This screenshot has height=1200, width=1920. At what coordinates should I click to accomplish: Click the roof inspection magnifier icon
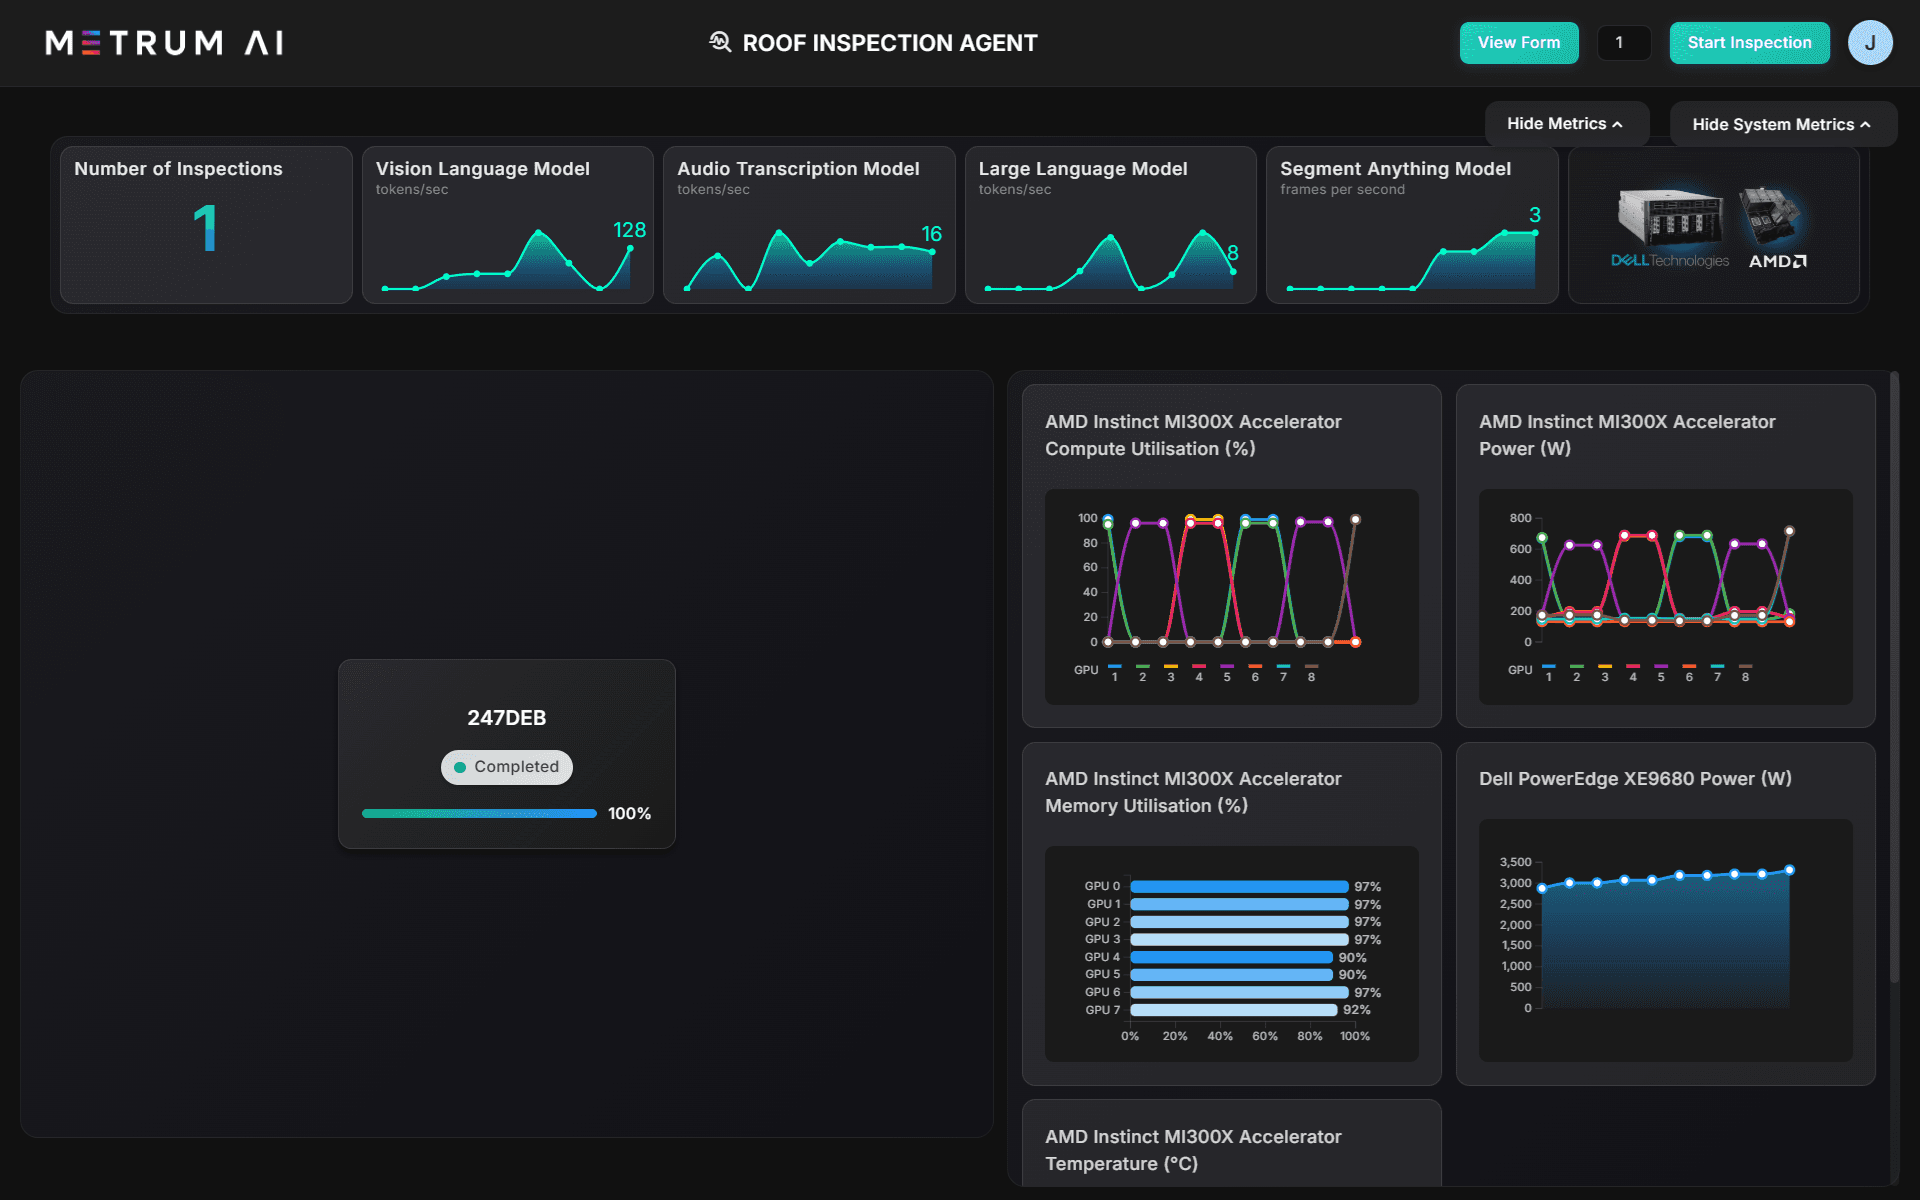(x=720, y=42)
